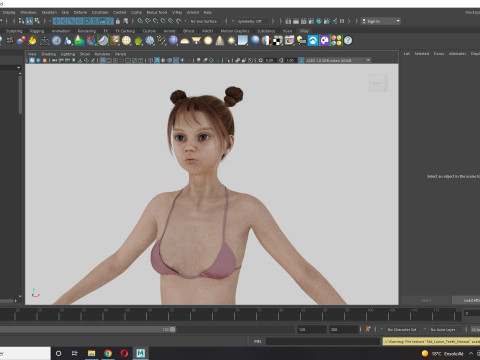
Task: Open the viewport Lighting menu
Action: coord(68,54)
